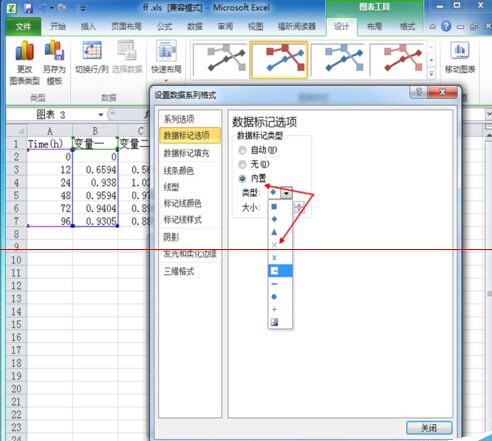The width and height of the screenshot is (492, 441).
Task: Open the Name Box dropdown arrow
Action: [x=101, y=115]
